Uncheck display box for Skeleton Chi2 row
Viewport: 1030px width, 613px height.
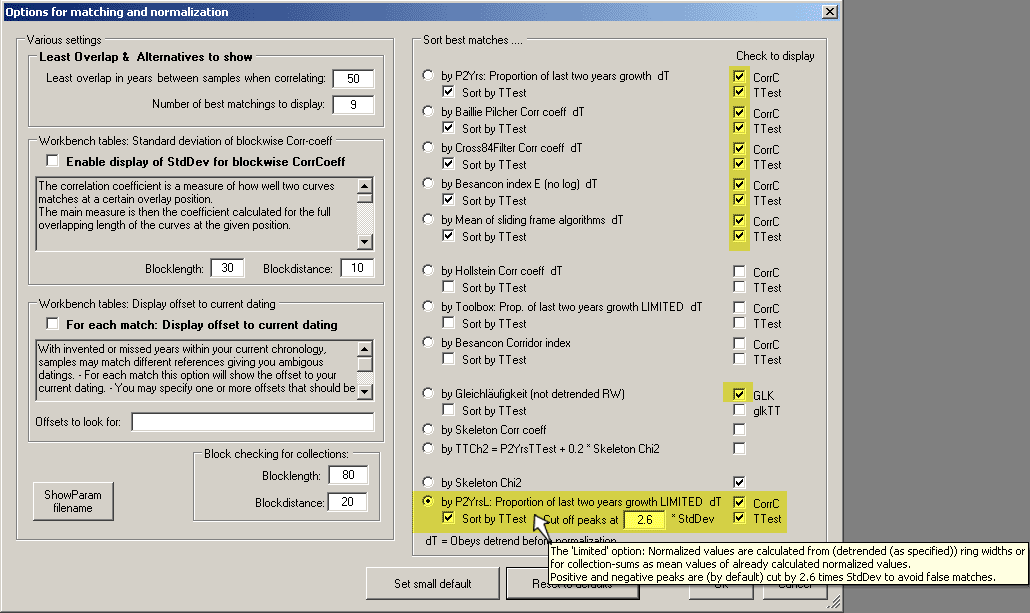pos(740,482)
